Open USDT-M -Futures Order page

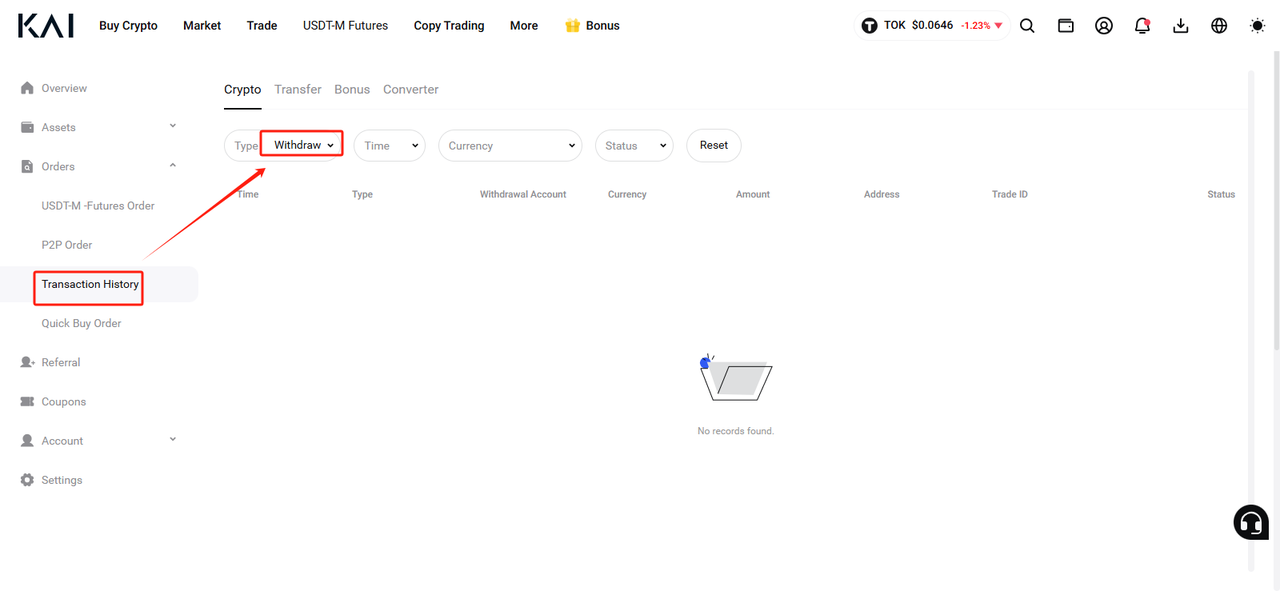tap(98, 206)
